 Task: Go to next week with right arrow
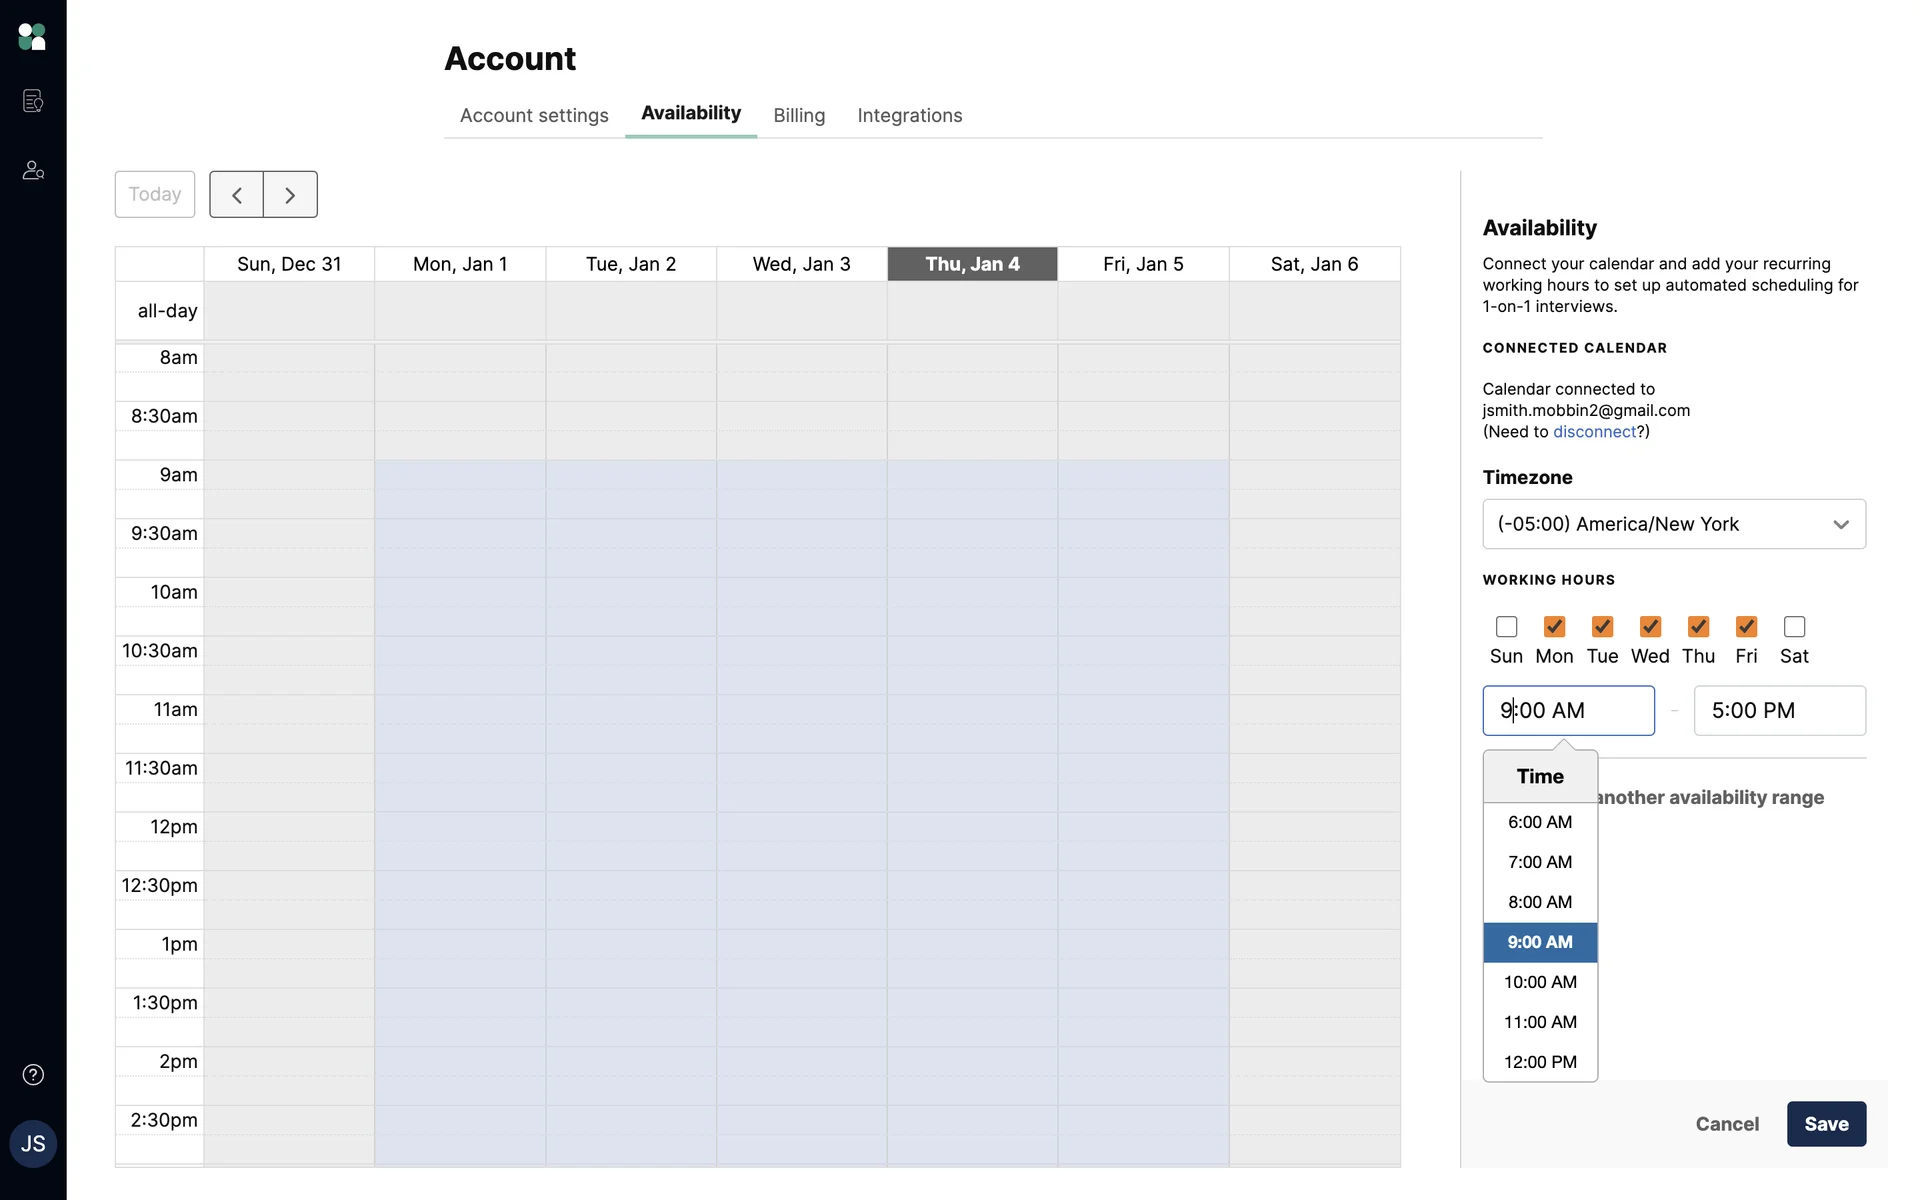click(x=290, y=195)
